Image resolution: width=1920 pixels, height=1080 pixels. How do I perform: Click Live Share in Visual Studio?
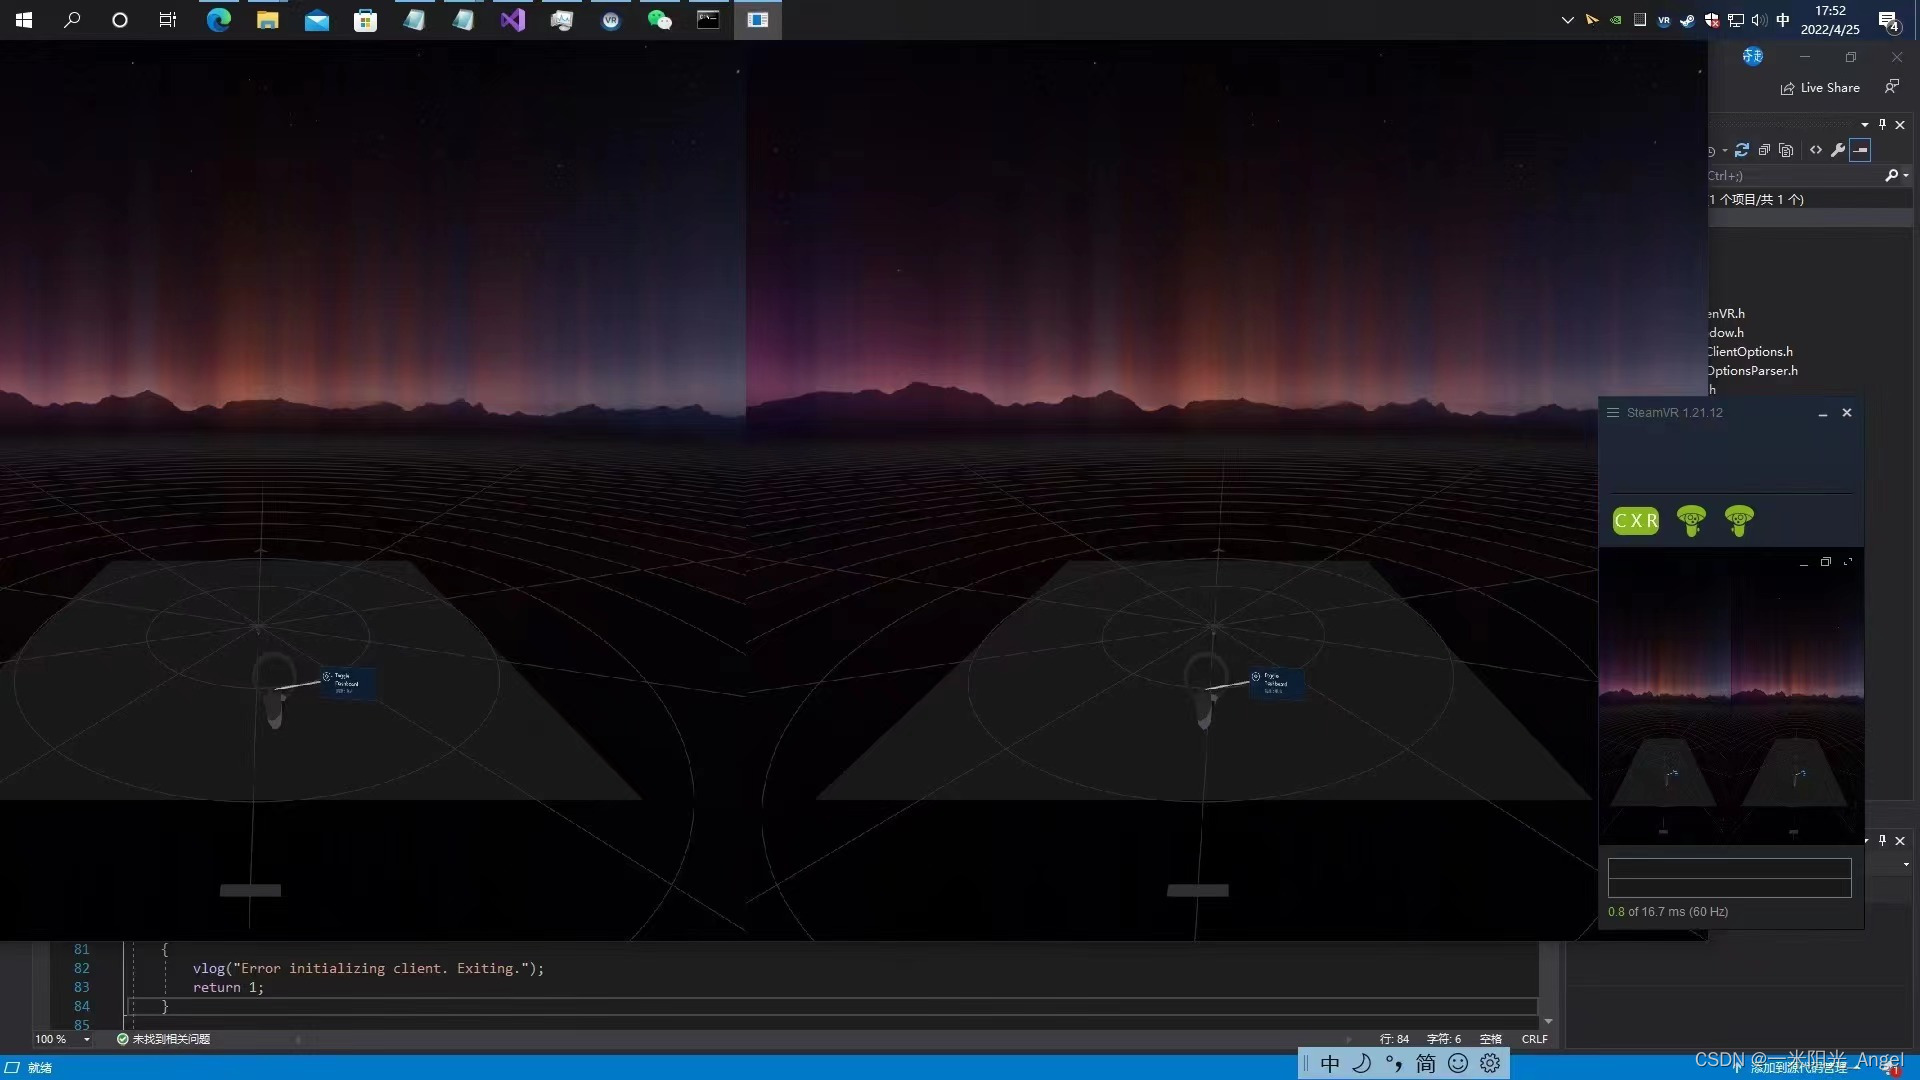coord(1820,88)
